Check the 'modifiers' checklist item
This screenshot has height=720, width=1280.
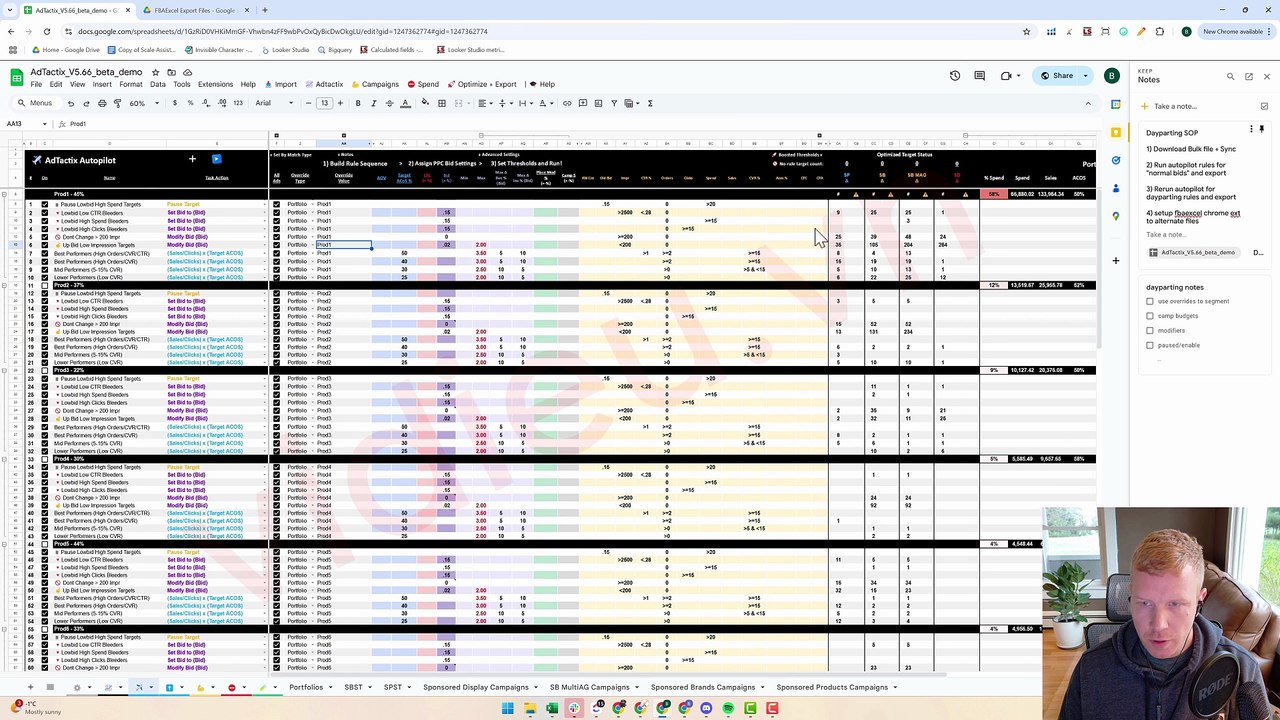[1150, 330]
